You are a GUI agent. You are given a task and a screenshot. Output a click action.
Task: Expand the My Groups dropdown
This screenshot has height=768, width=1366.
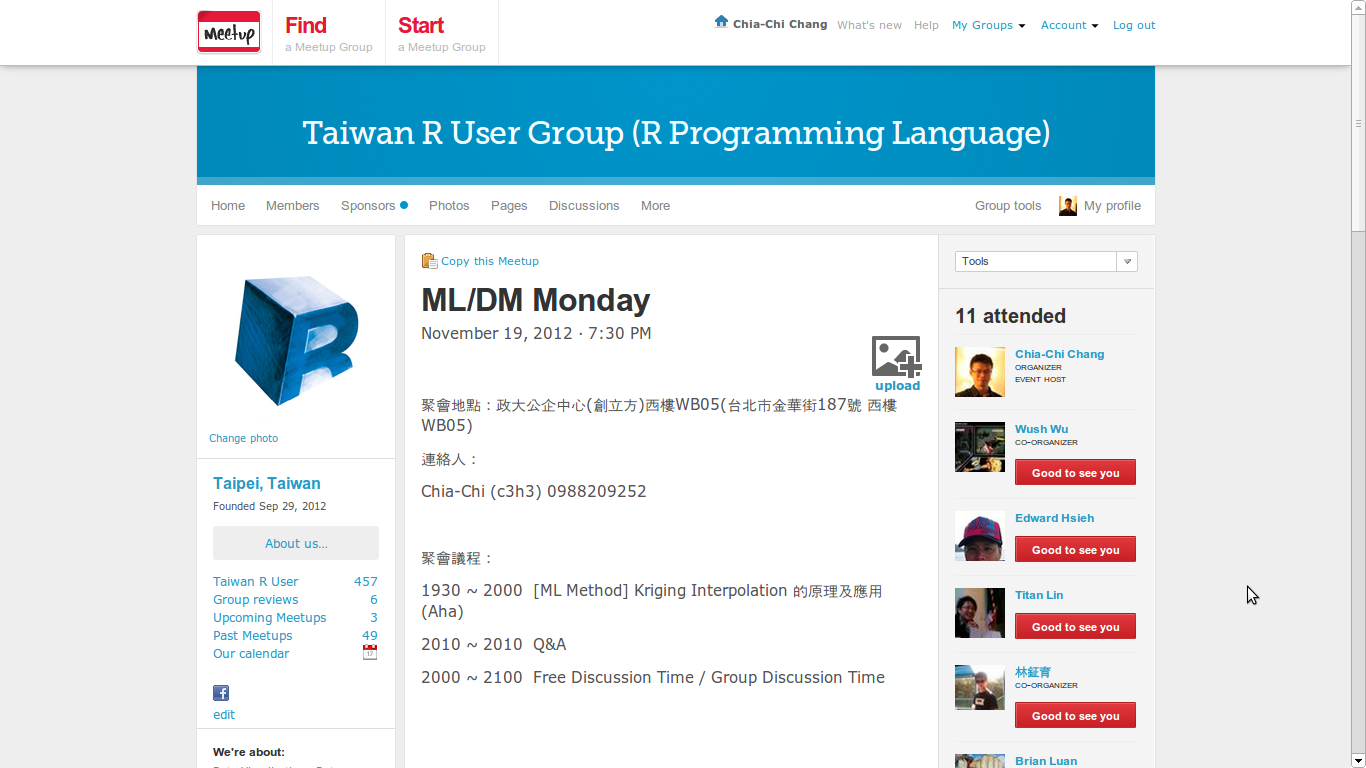[988, 25]
